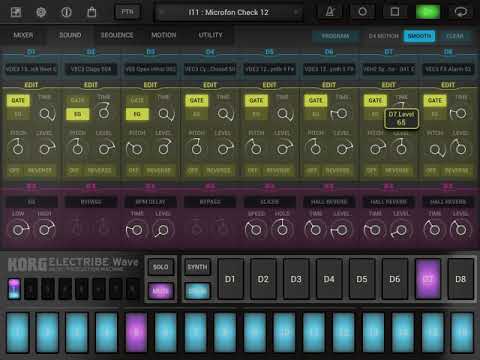Go to the next pattern with right arrow
The height and width of the screenshot is (360, 480).
(x=295, y=12)
